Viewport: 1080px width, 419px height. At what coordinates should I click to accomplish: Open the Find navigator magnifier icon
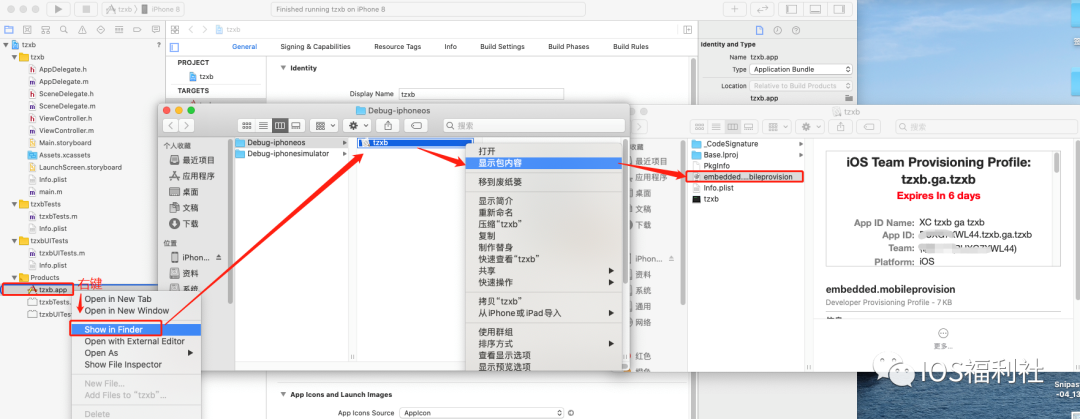click(x=63, y=30)
